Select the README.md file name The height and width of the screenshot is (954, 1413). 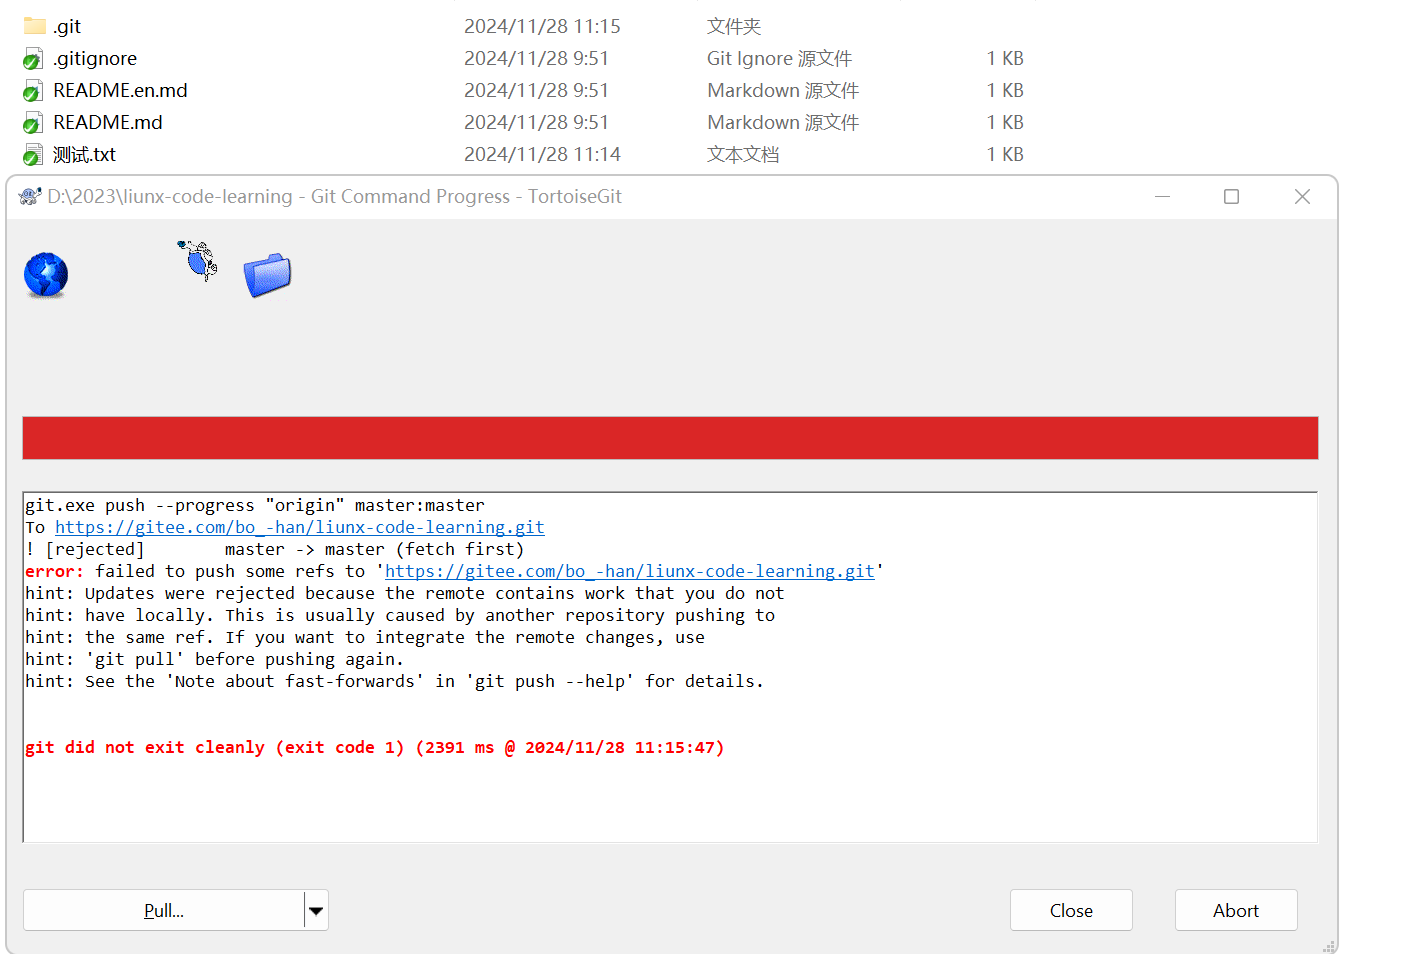tap(108, 123)
